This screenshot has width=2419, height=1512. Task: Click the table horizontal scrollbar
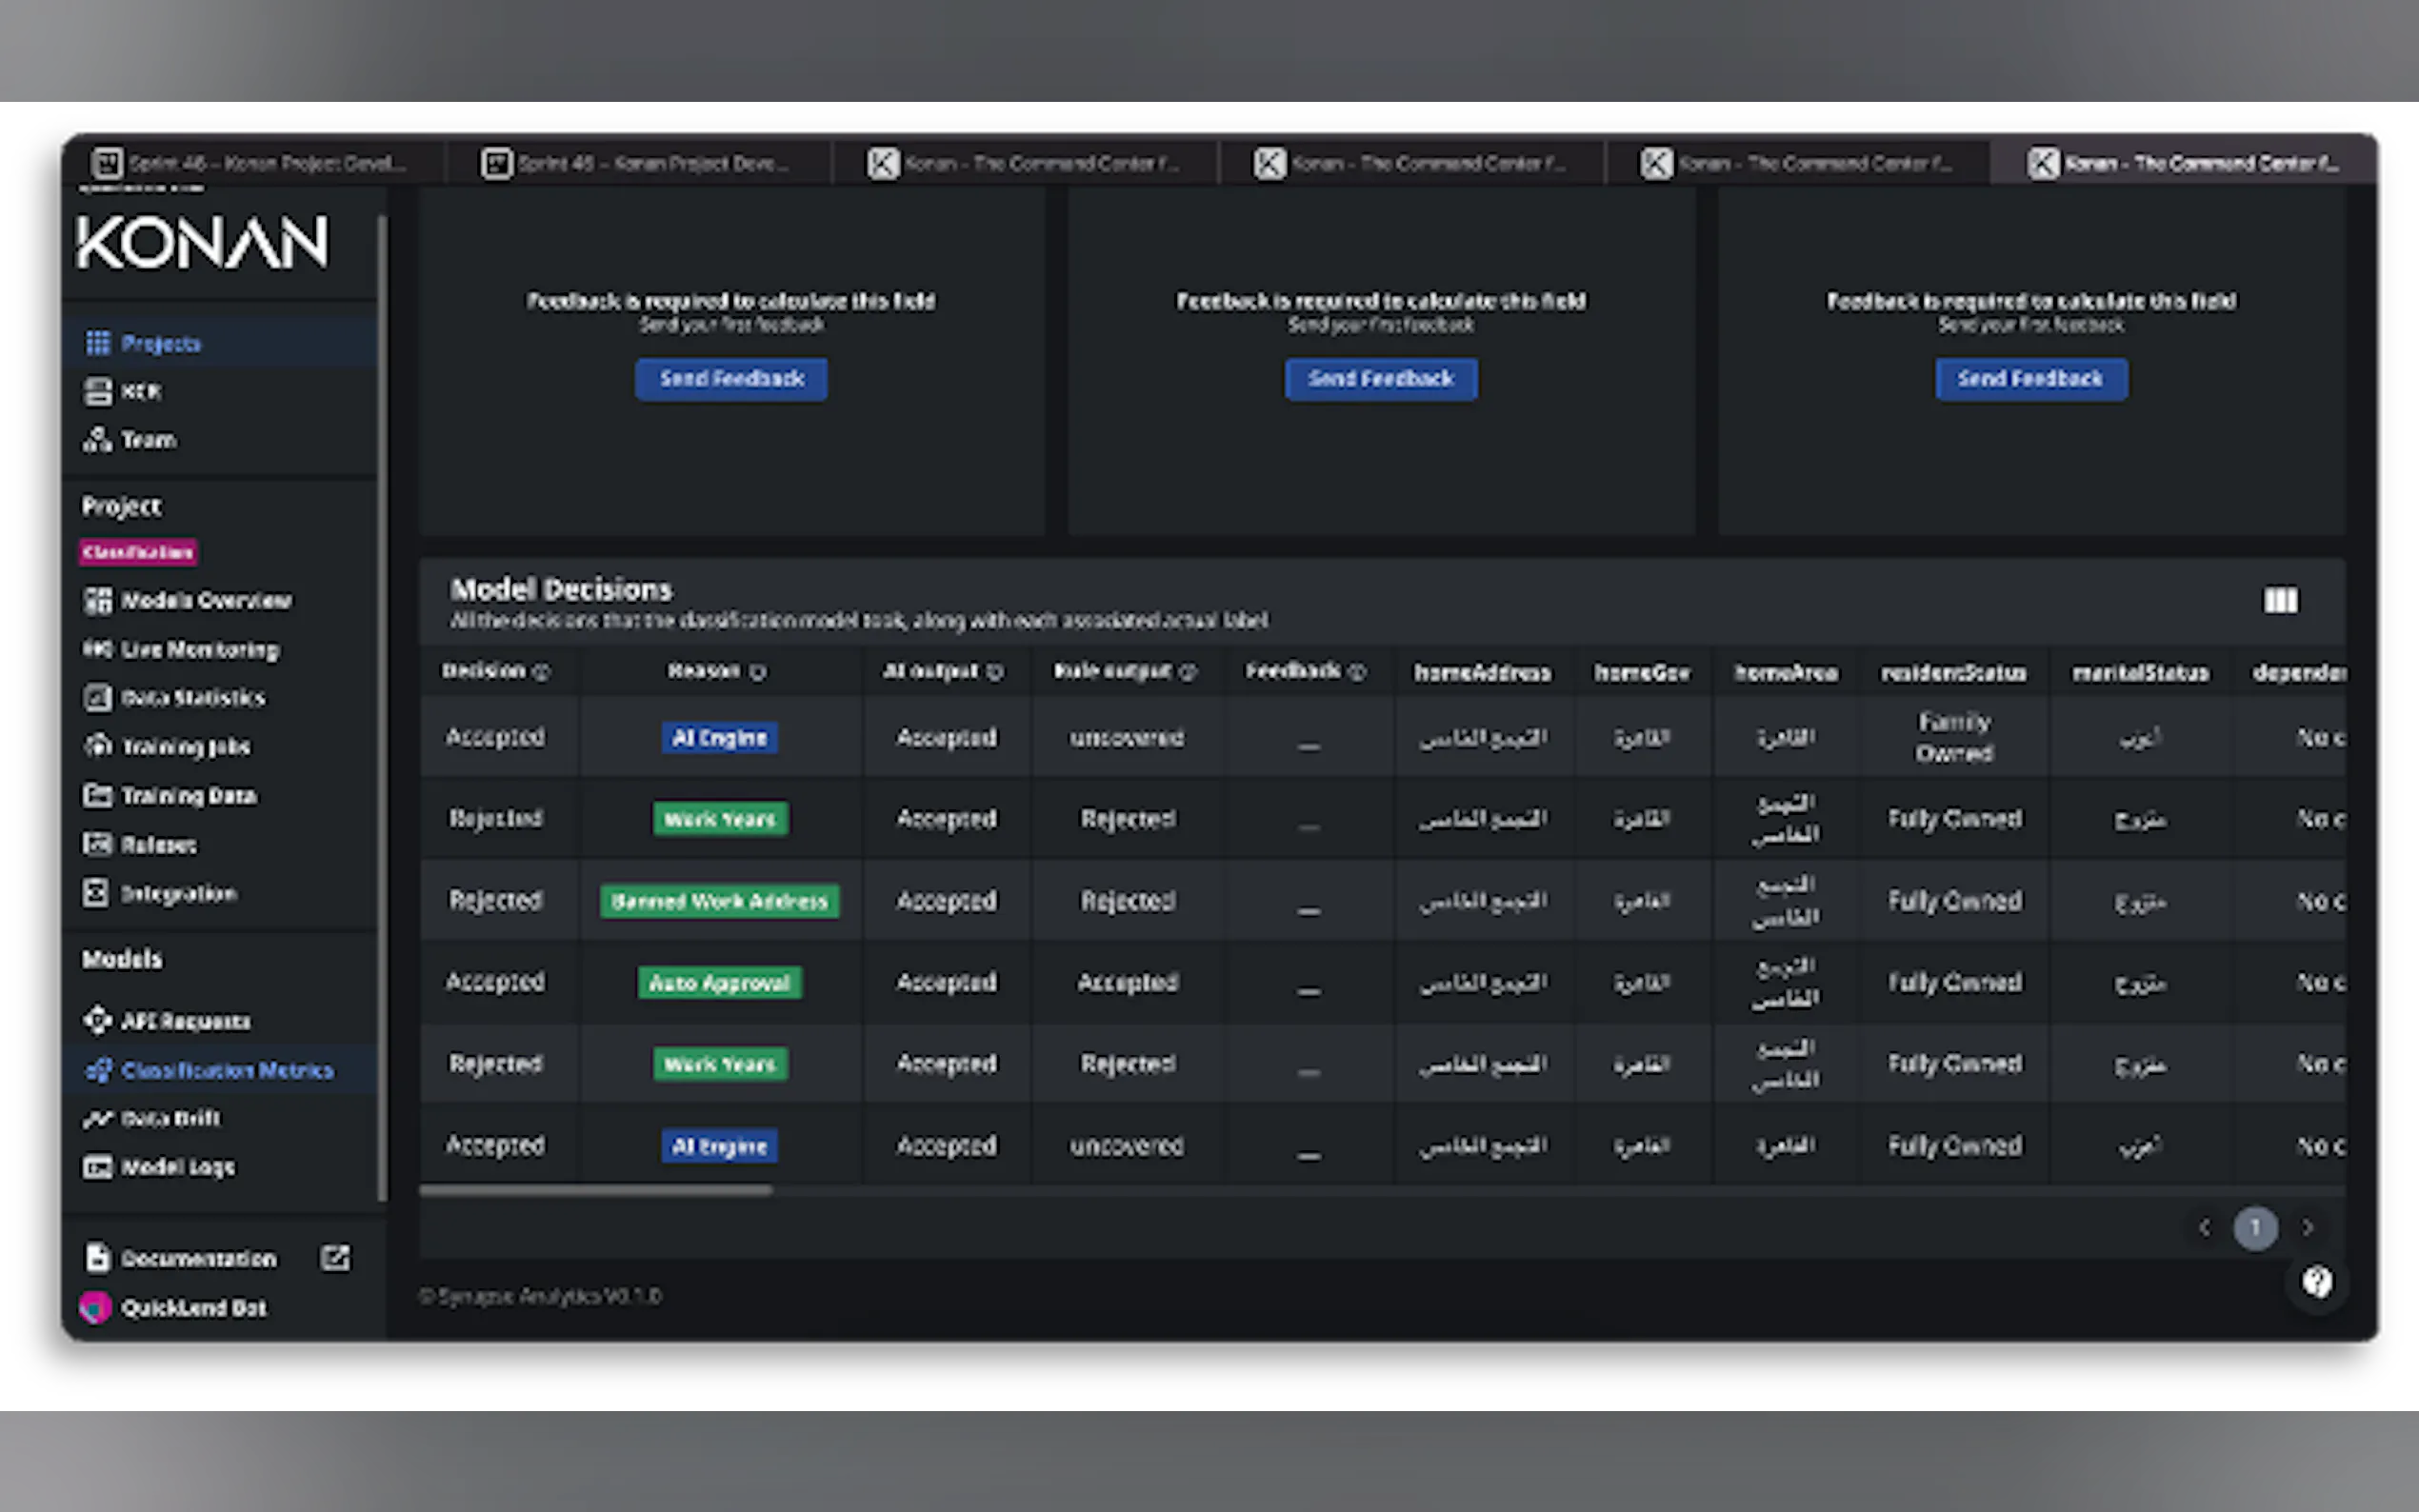(x=596, y=1190)
